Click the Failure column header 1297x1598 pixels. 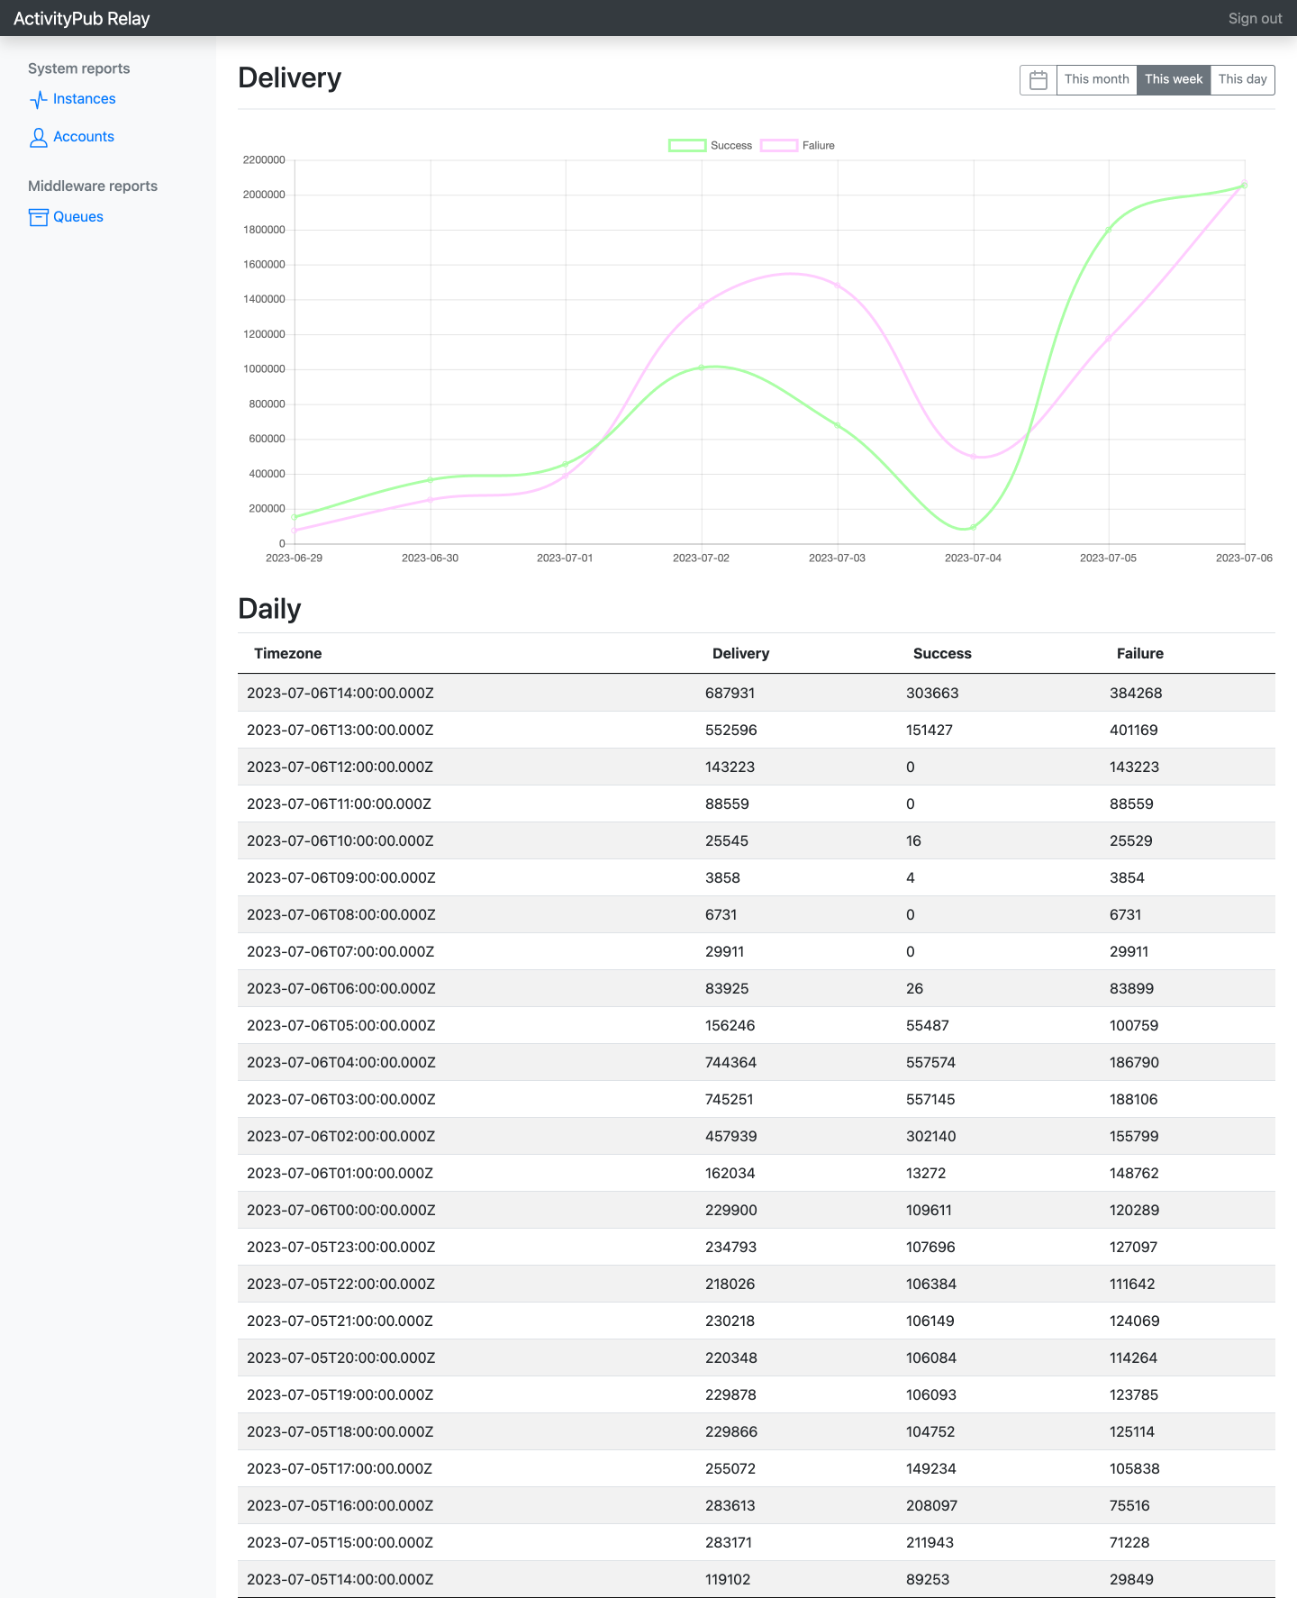(x=1139, y=653)
